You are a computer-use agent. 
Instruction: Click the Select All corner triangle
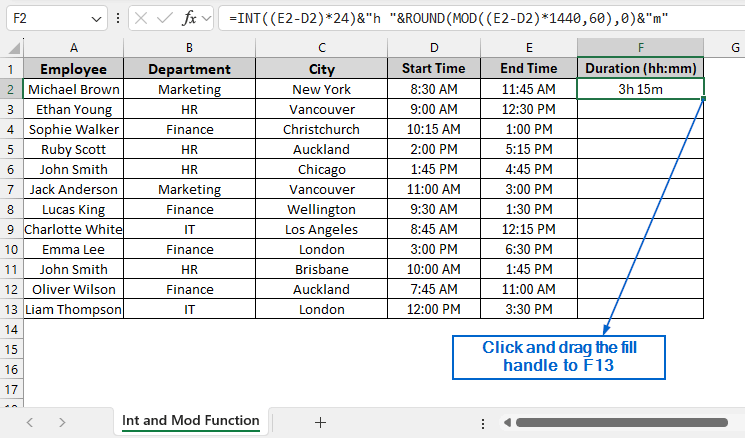(15, 48)
